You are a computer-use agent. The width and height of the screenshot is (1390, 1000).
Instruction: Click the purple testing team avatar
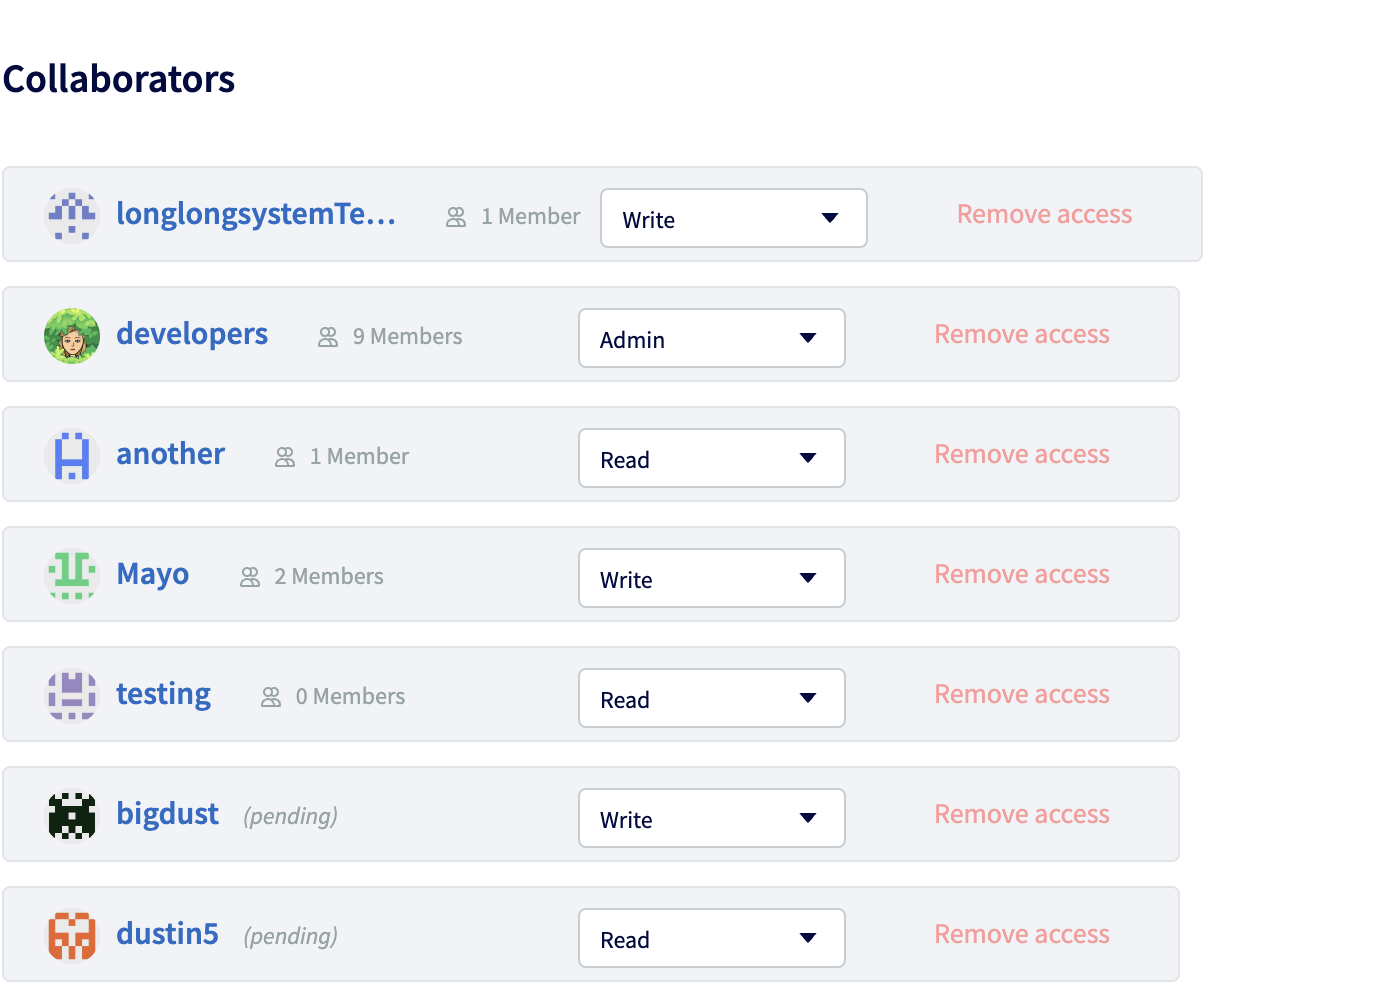72,696
